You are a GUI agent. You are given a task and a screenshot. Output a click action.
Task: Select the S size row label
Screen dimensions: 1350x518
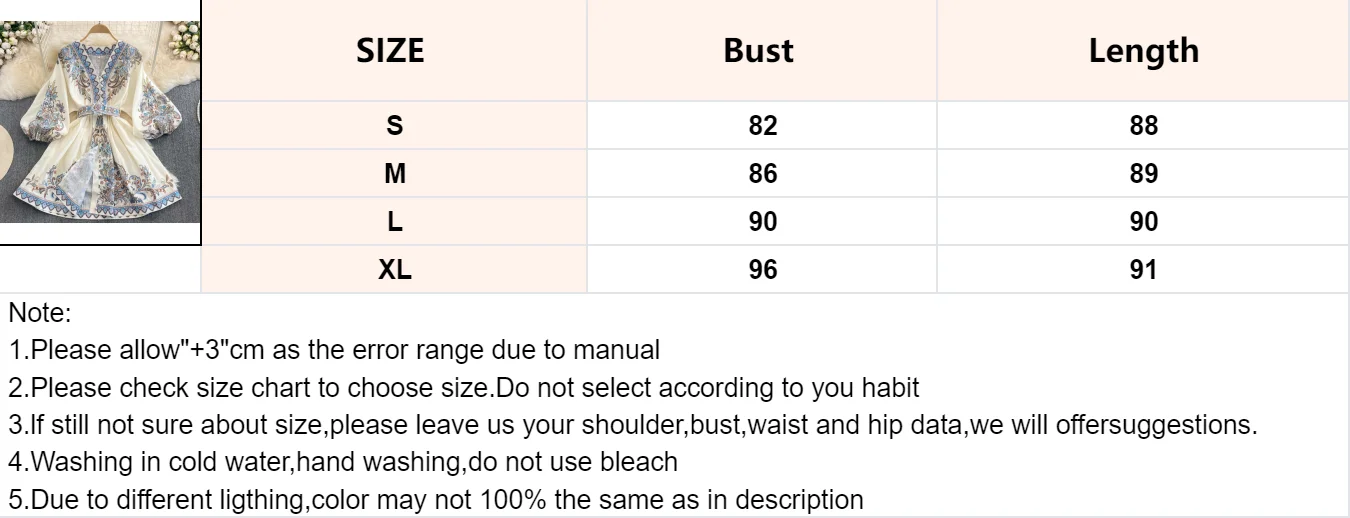pos(395,126)
